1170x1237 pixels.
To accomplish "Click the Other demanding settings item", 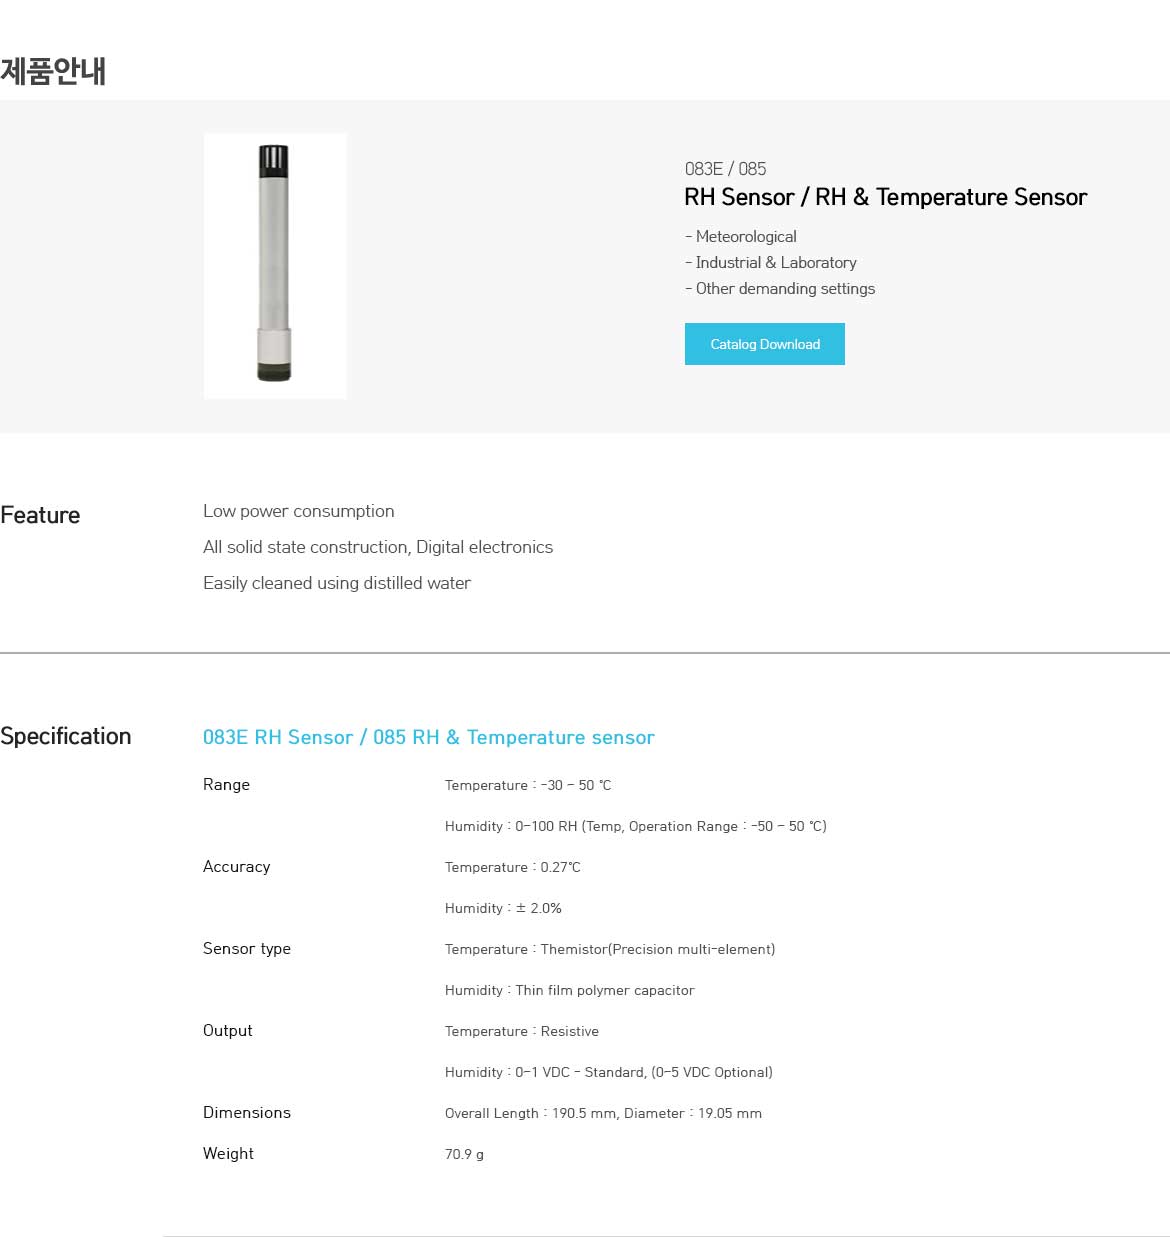I will pyautogui.click(x=780, y=289).
